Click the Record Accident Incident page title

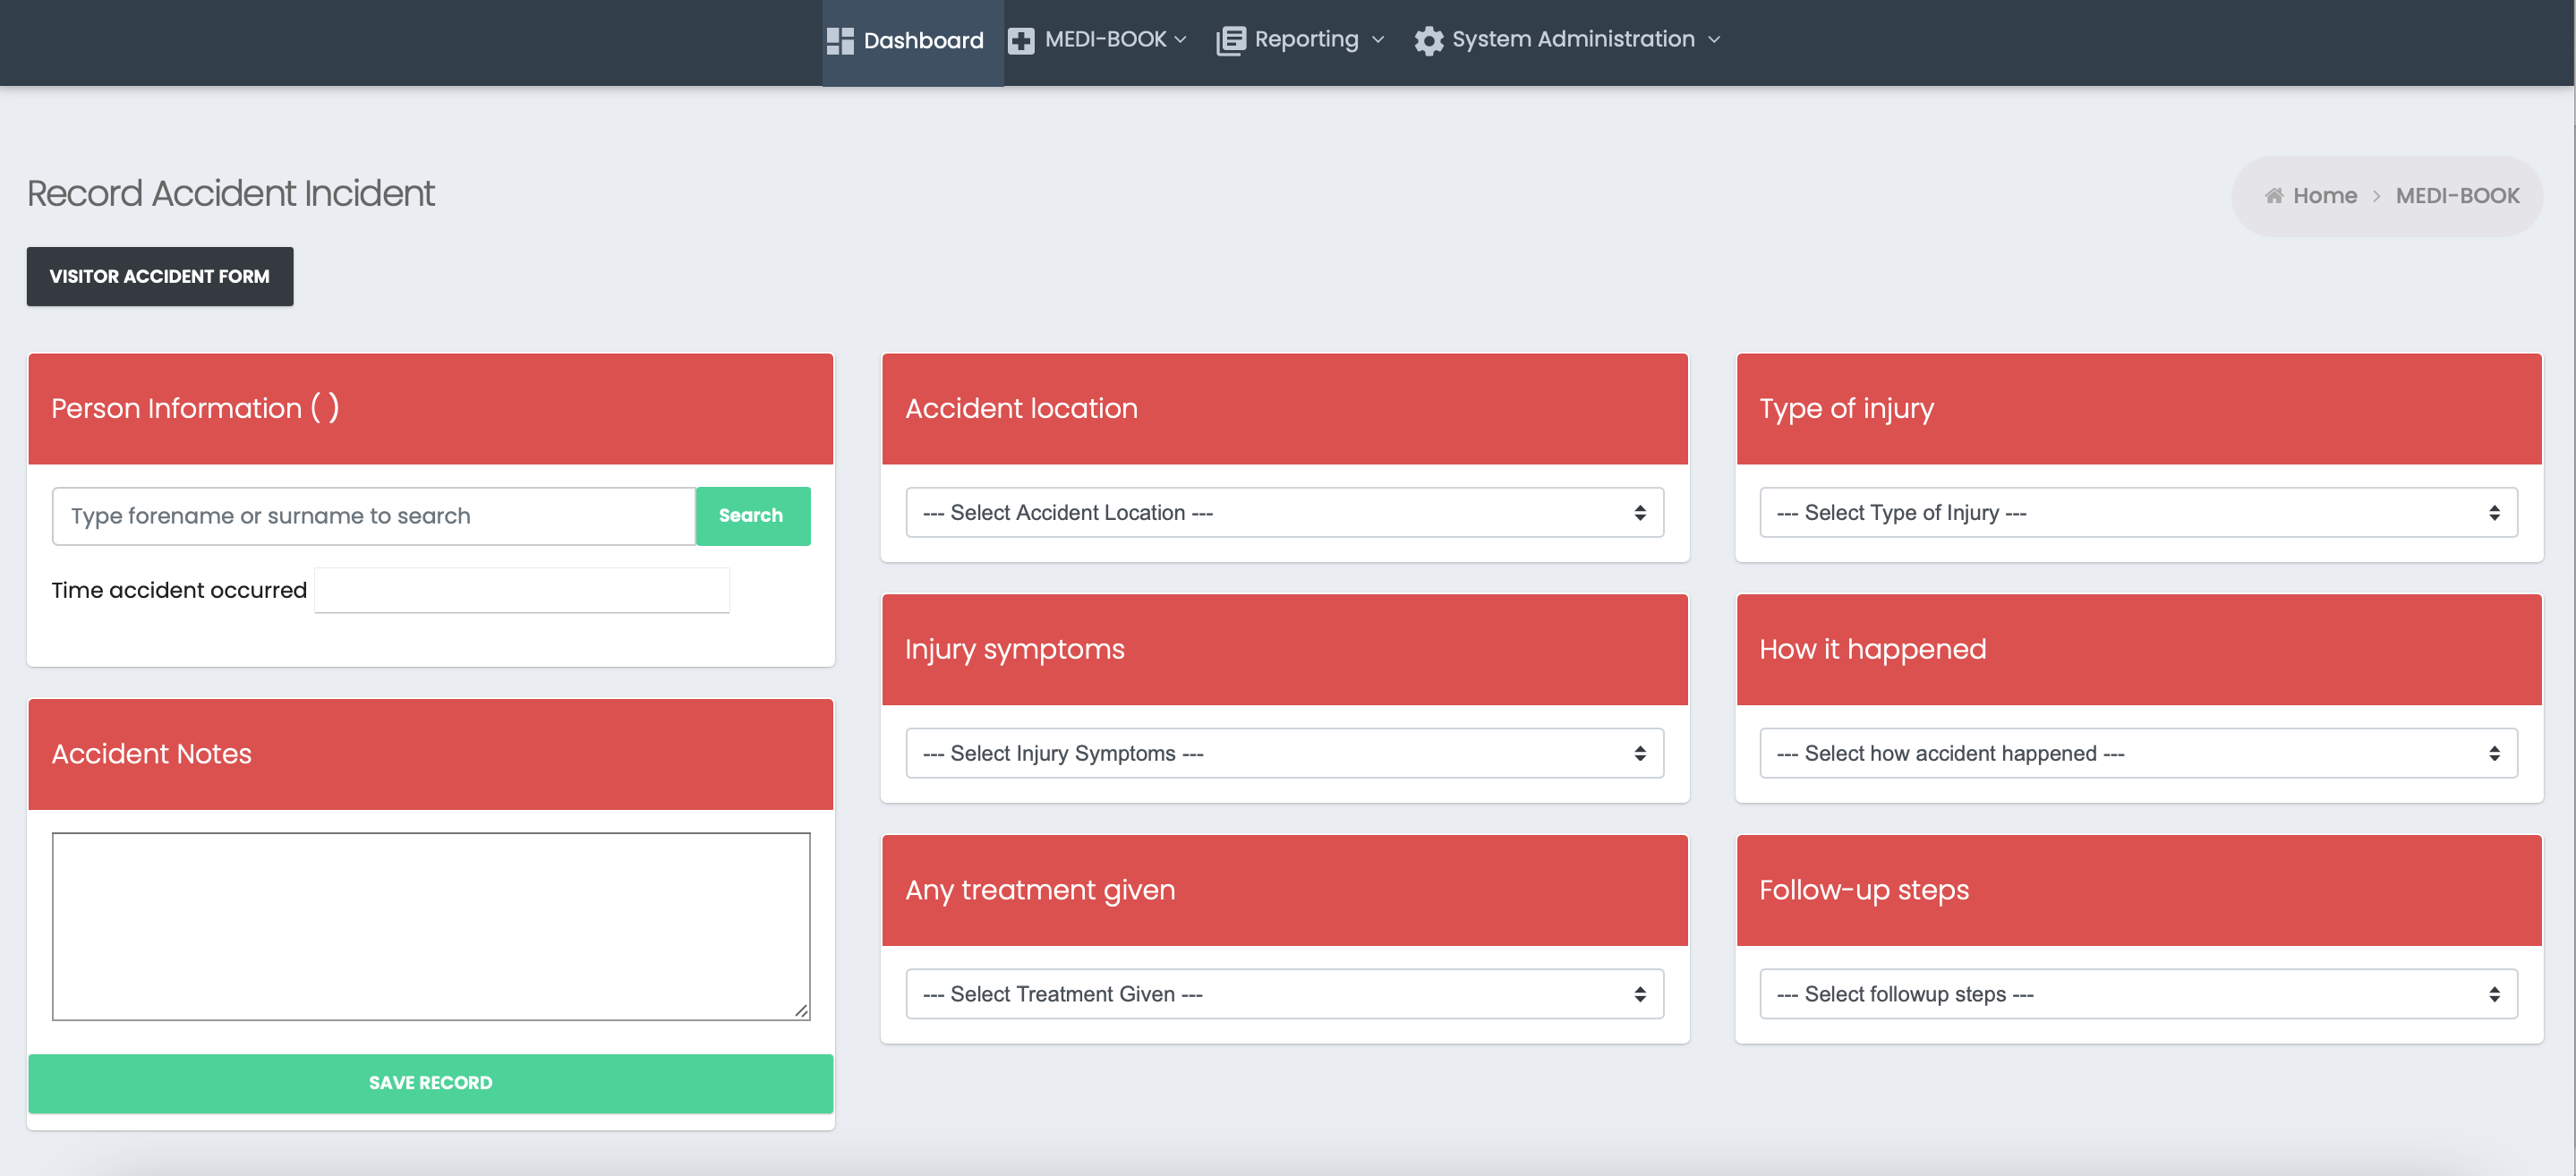coord(231,194)
